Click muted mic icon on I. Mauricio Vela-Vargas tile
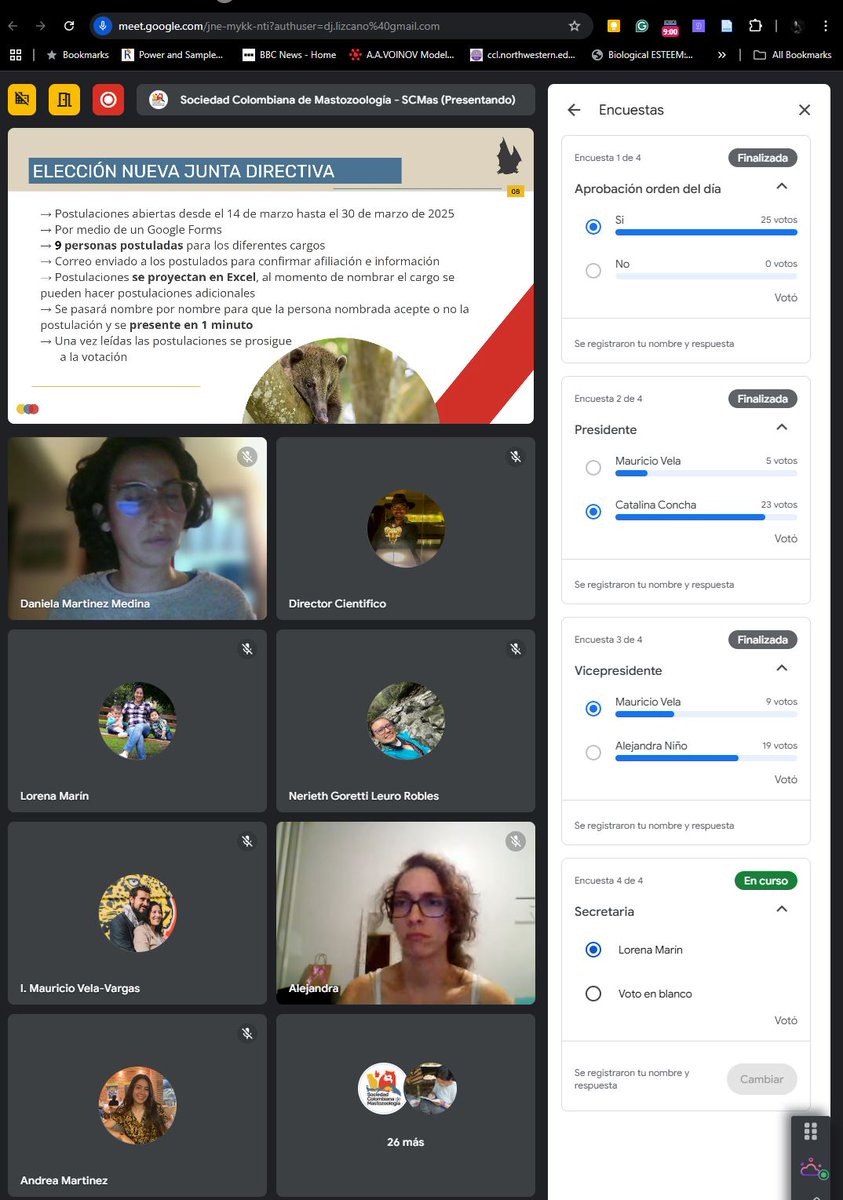This screenshot has width=843, height=1200. point(247,841)
